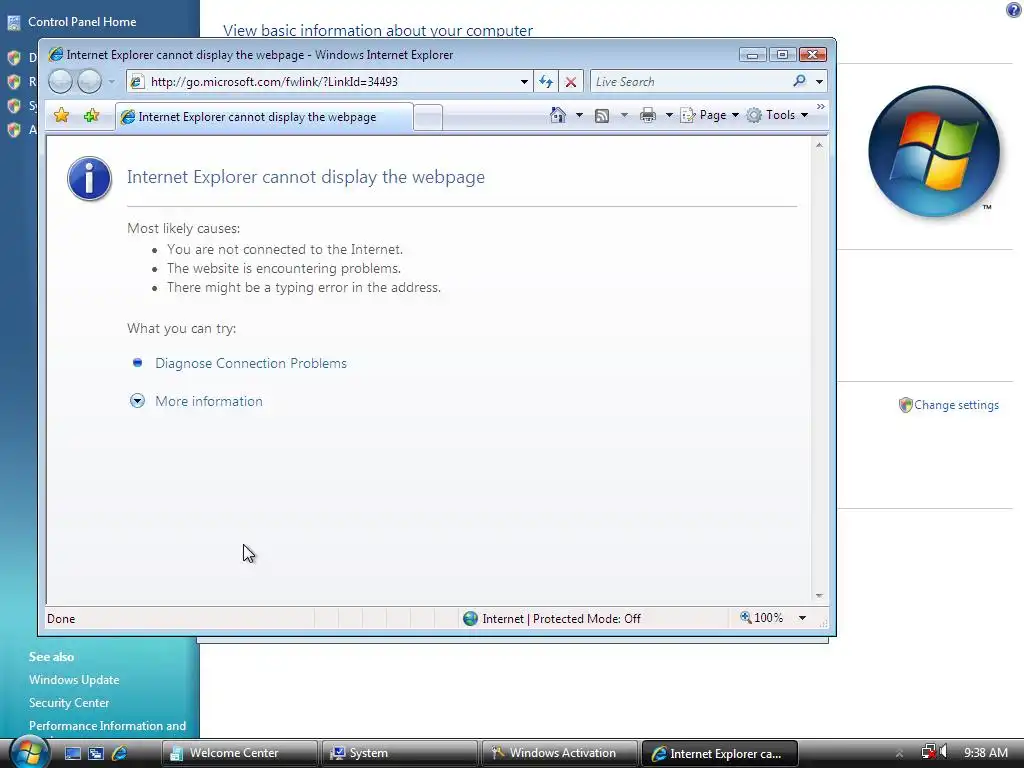
Task: Click the scroll down arrow in IE page
Action: (x=819, y=596)
